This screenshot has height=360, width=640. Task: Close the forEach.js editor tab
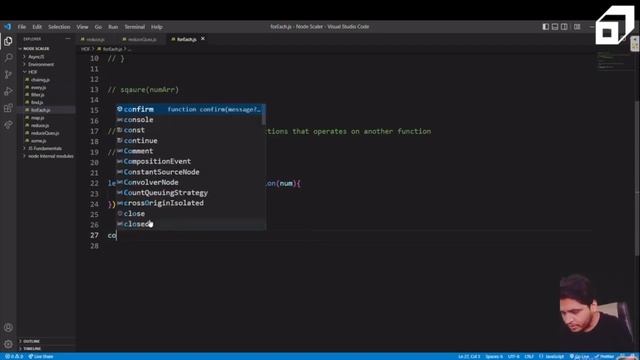click(203, 39)
